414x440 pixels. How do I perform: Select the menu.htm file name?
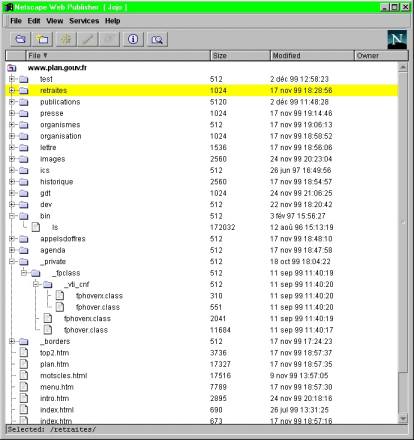click(57, 387)
